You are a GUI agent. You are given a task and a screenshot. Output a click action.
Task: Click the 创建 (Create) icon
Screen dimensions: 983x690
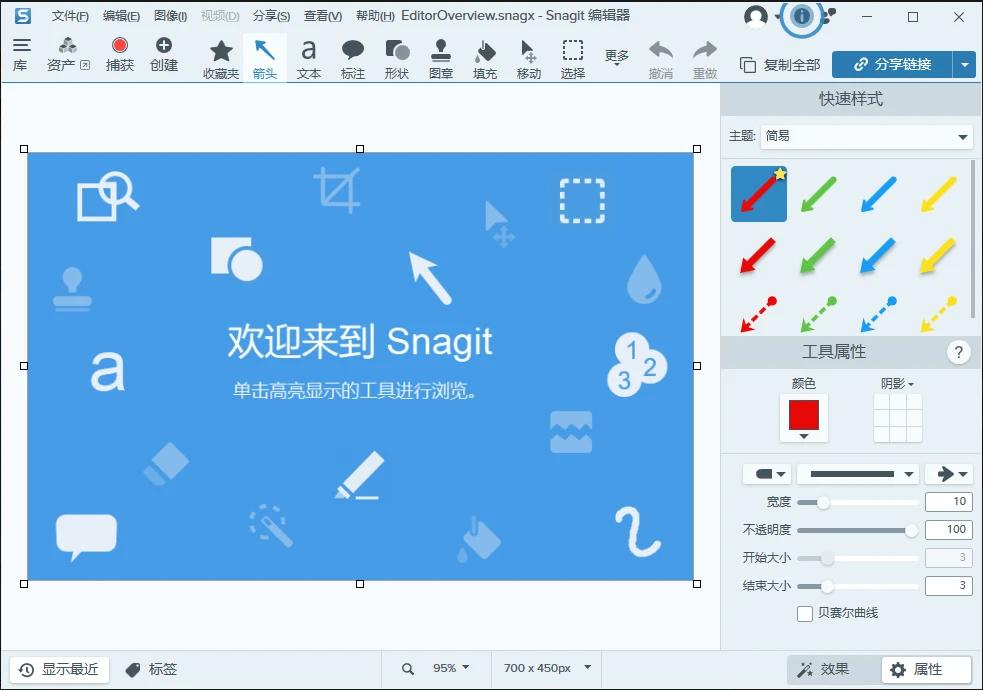click(x=163, y=57)
